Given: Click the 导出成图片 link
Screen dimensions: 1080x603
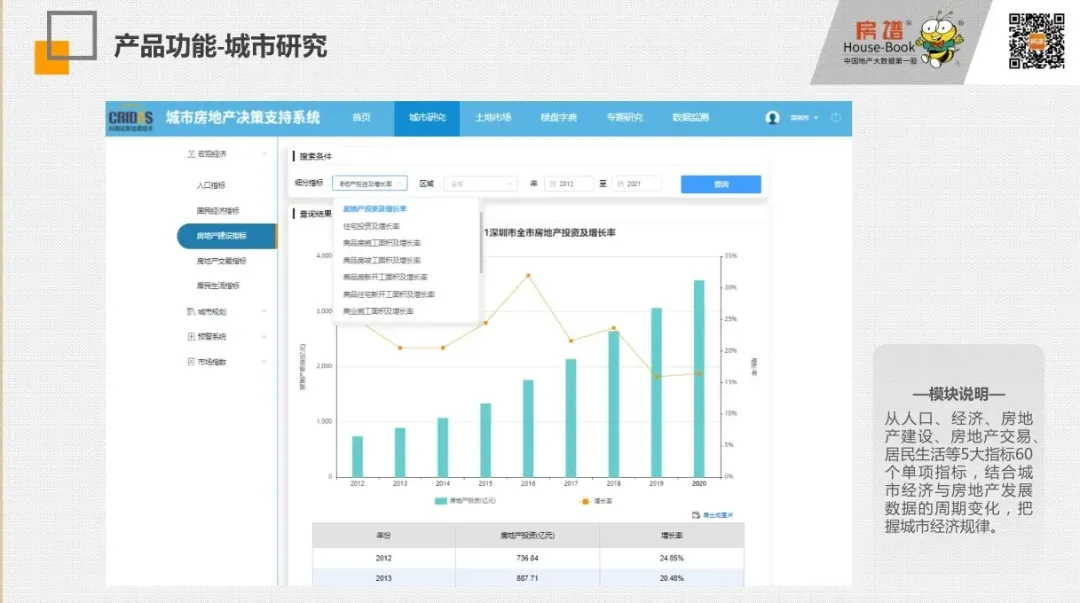Looking at the screenshot, I should tap(721, 514).
